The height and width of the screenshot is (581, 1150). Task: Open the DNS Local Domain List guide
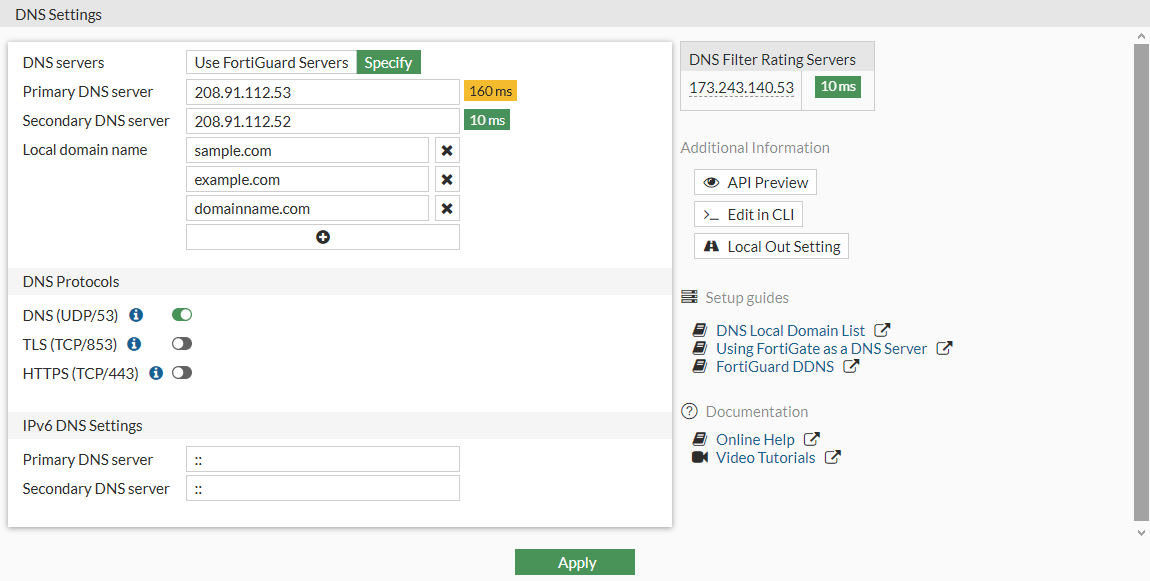click(x=790, y=330)
